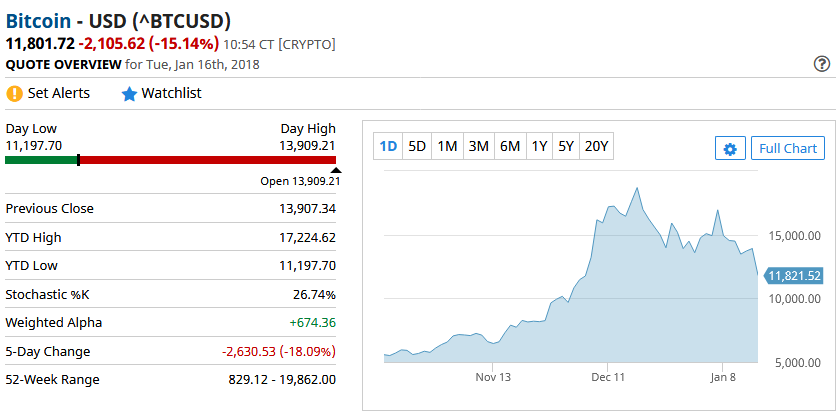The image size is (840, 420).
Task: Switch chart to 20Y period
Action: pyautogui.click(x=596, y=146)
